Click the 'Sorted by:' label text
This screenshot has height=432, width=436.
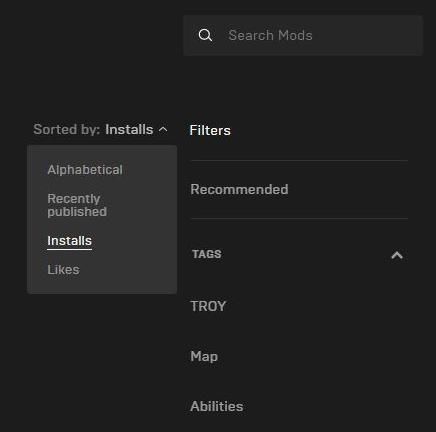67,129
